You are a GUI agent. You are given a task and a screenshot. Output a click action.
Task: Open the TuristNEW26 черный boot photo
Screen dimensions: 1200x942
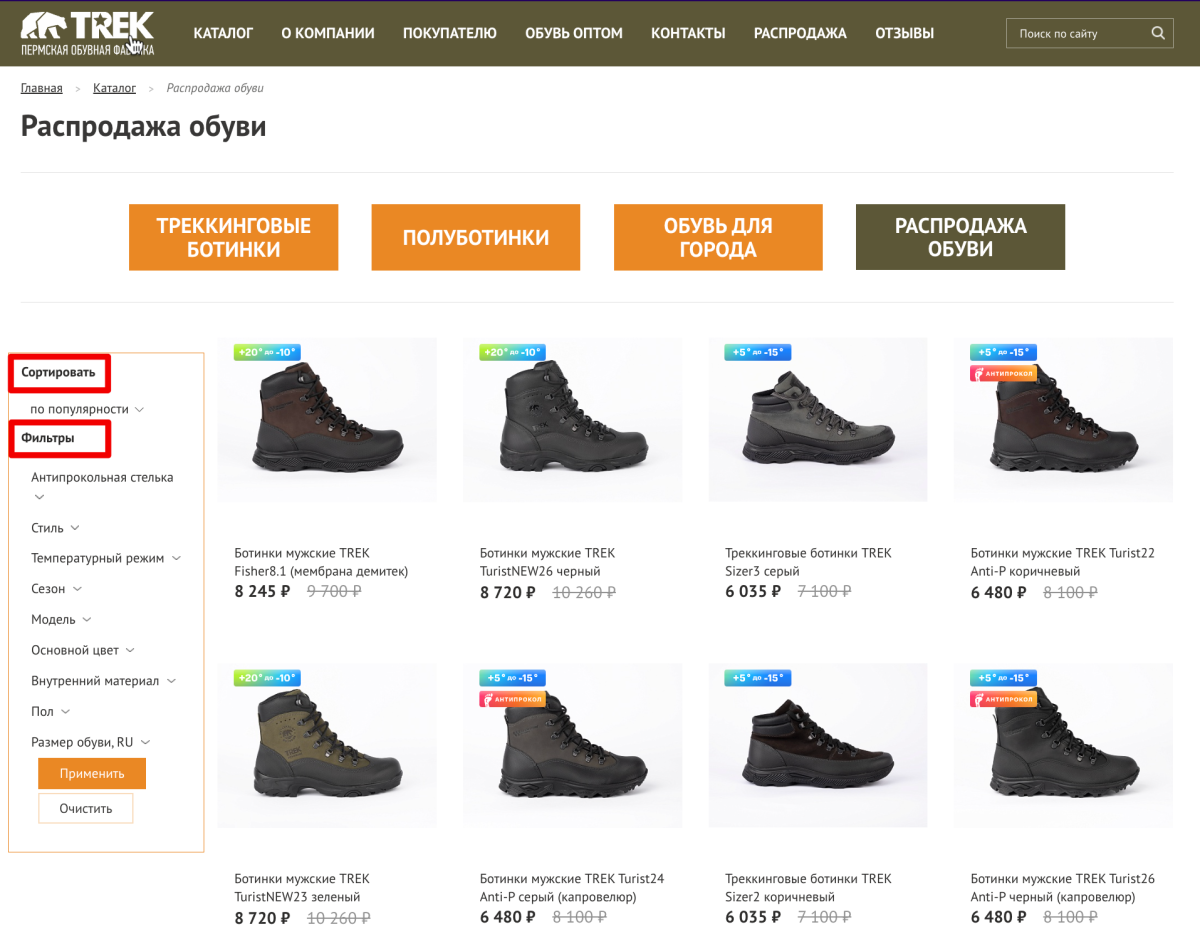(x=572, y=420)
